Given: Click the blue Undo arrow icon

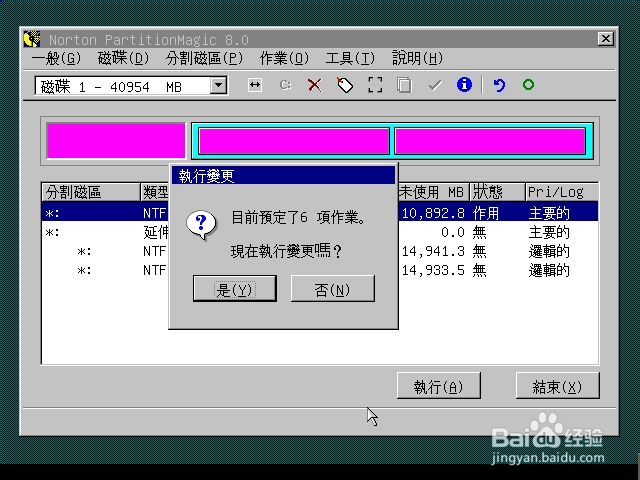Looking at the screenshot, I should pos(499,85).
